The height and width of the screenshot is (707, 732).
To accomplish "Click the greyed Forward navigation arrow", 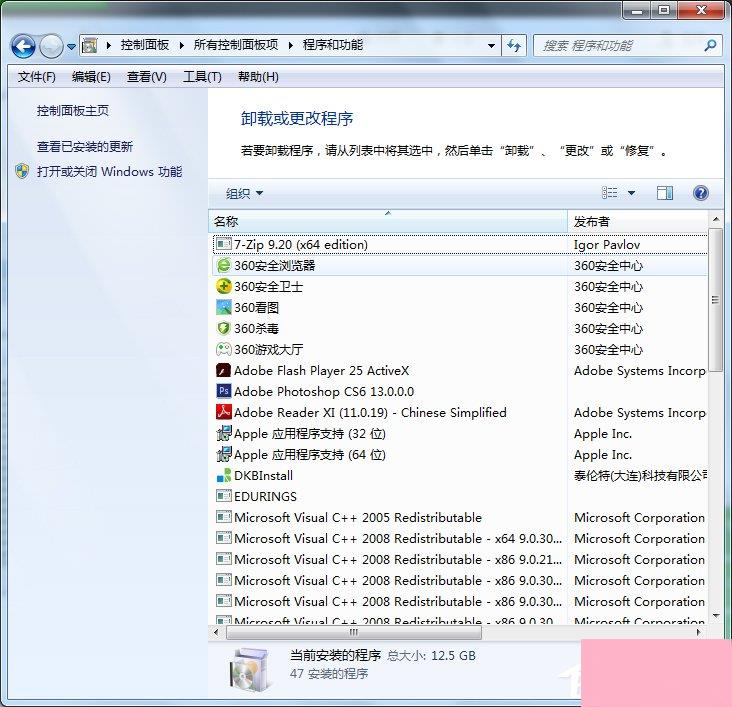I will [51, 46].
